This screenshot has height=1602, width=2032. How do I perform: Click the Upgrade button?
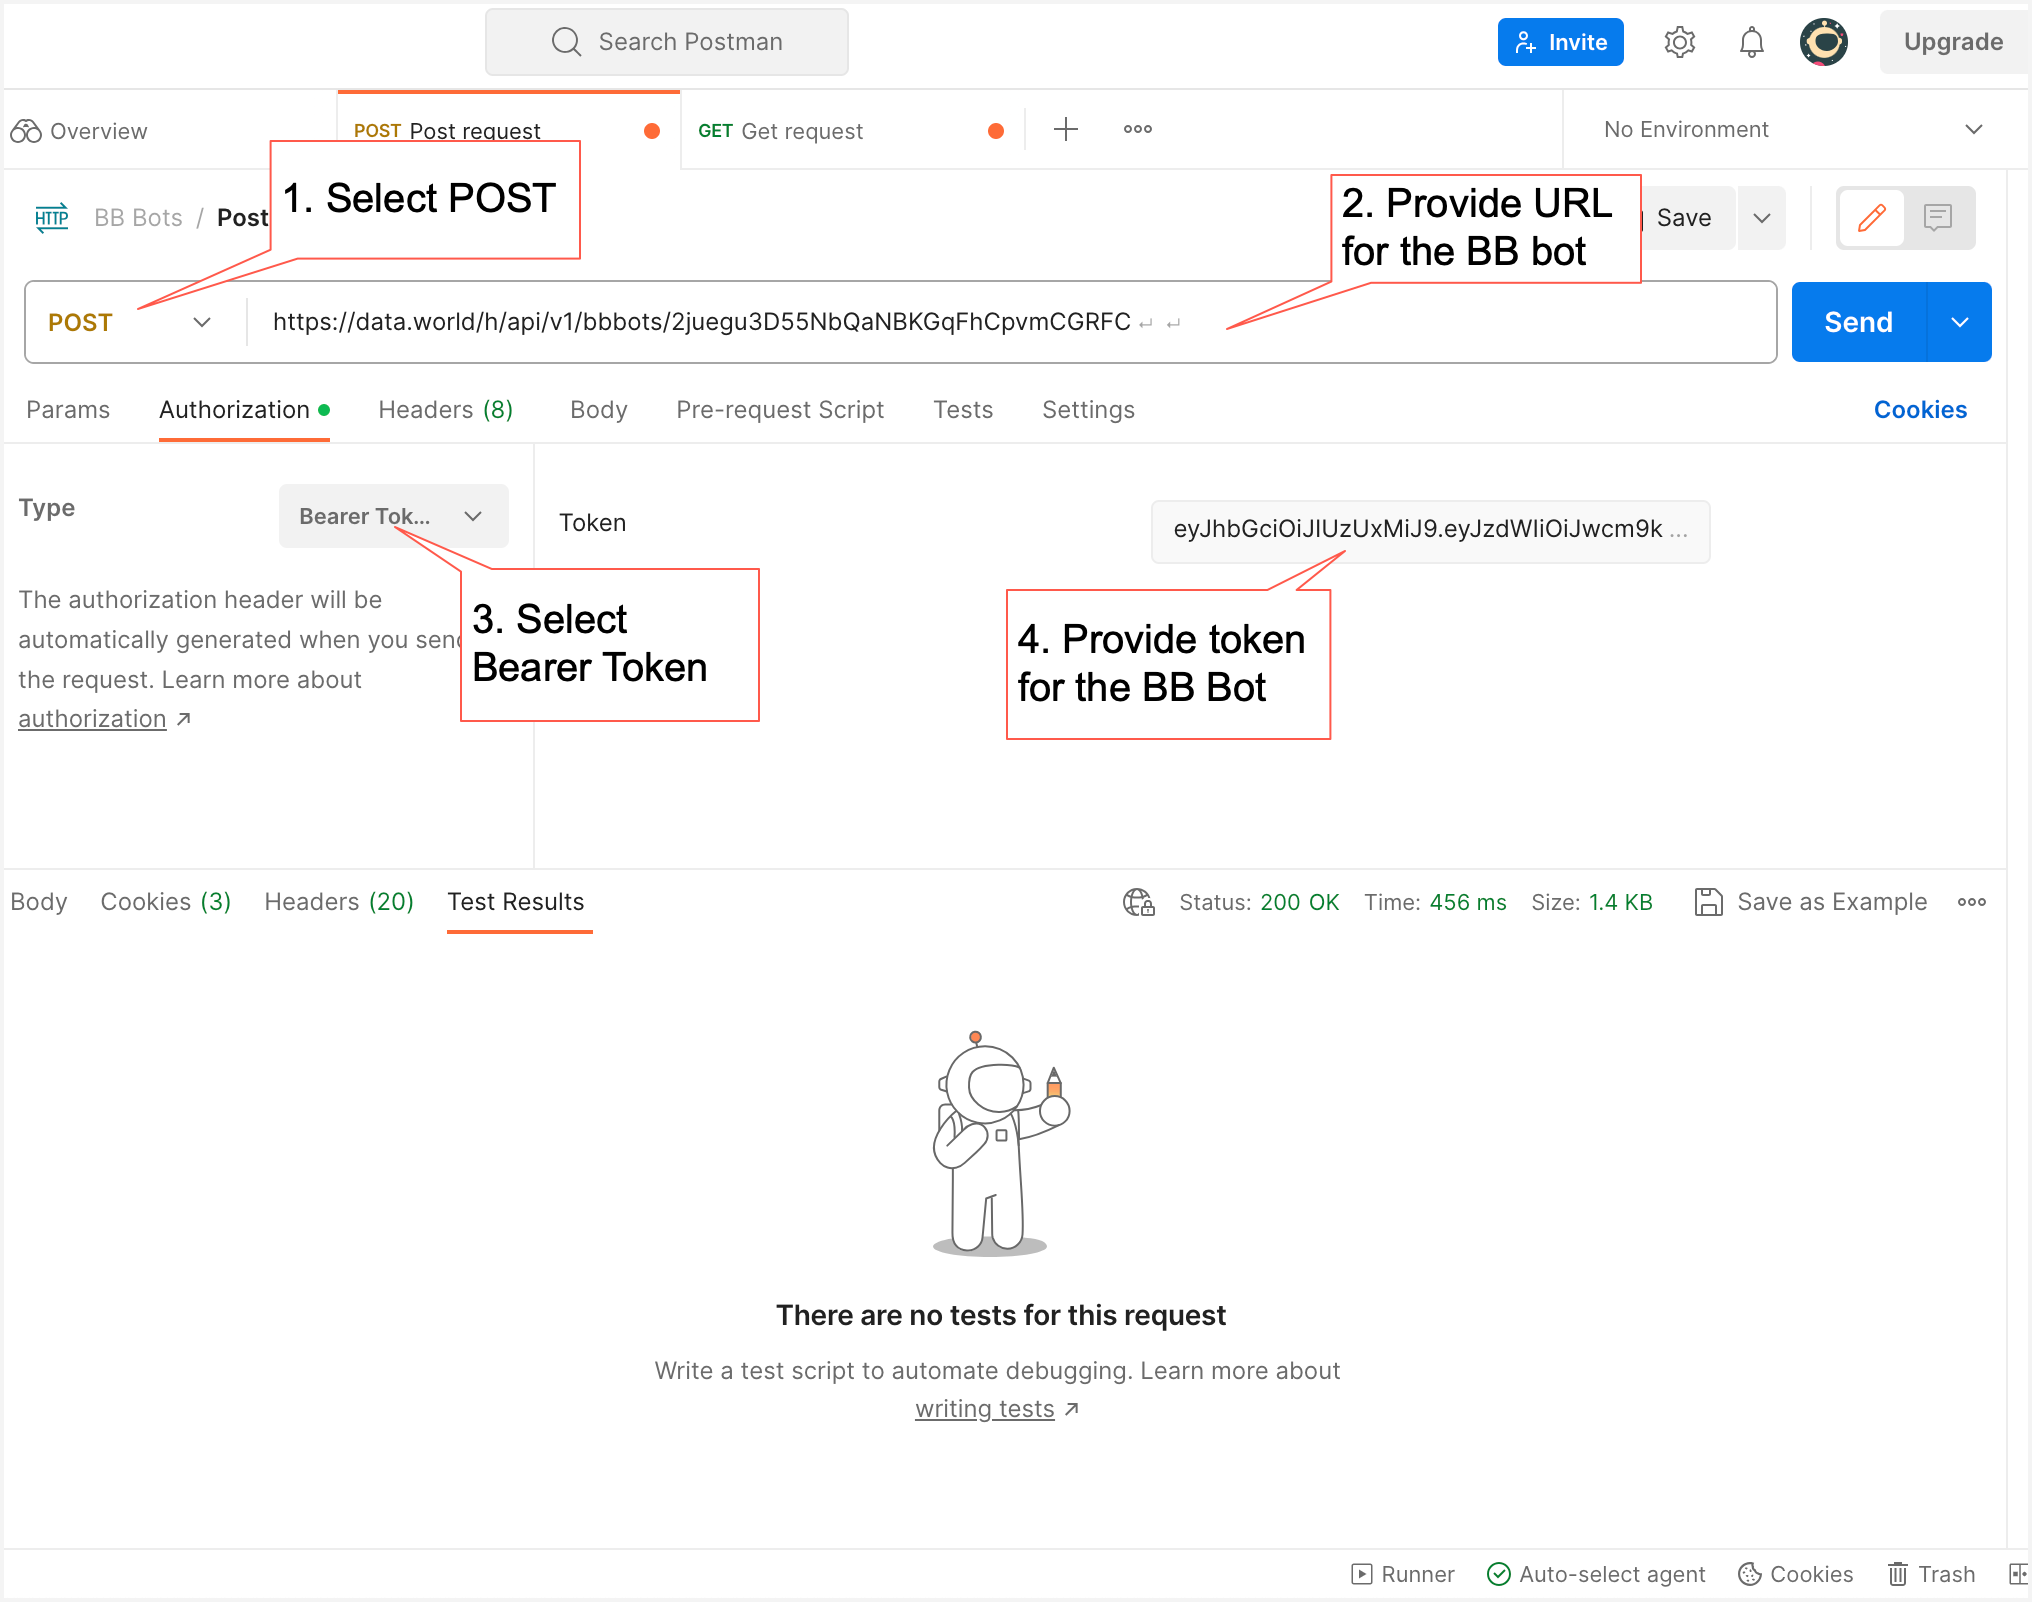coord(1954,42)
